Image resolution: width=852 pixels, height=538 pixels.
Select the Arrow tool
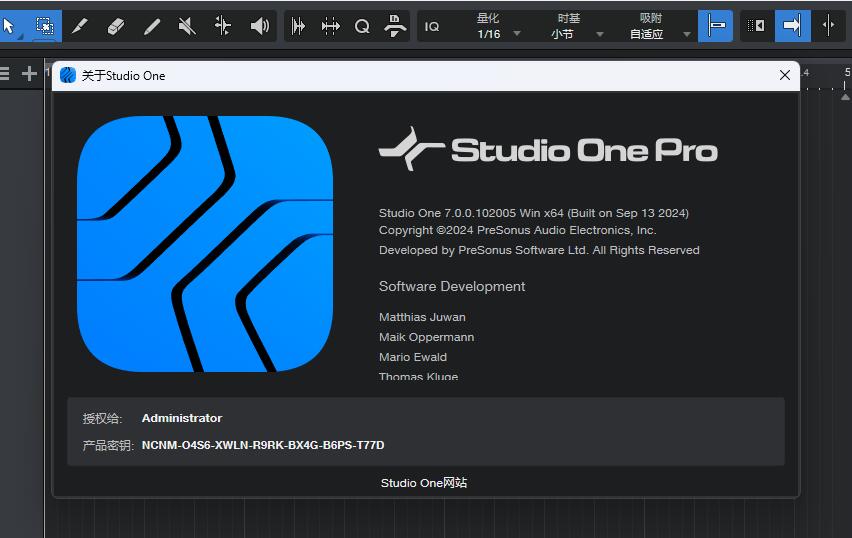coord(10,26)
